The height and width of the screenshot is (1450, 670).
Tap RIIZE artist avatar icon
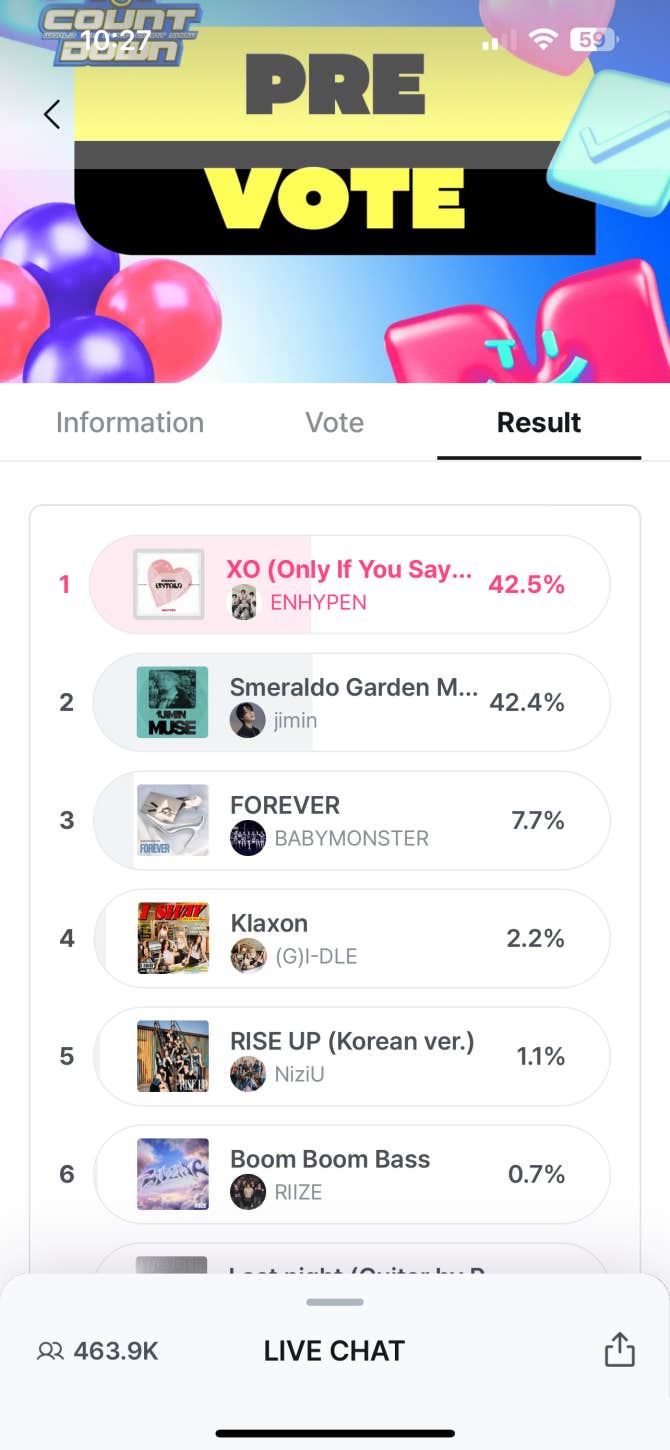pyautogui.click(x=248, y=1192)
